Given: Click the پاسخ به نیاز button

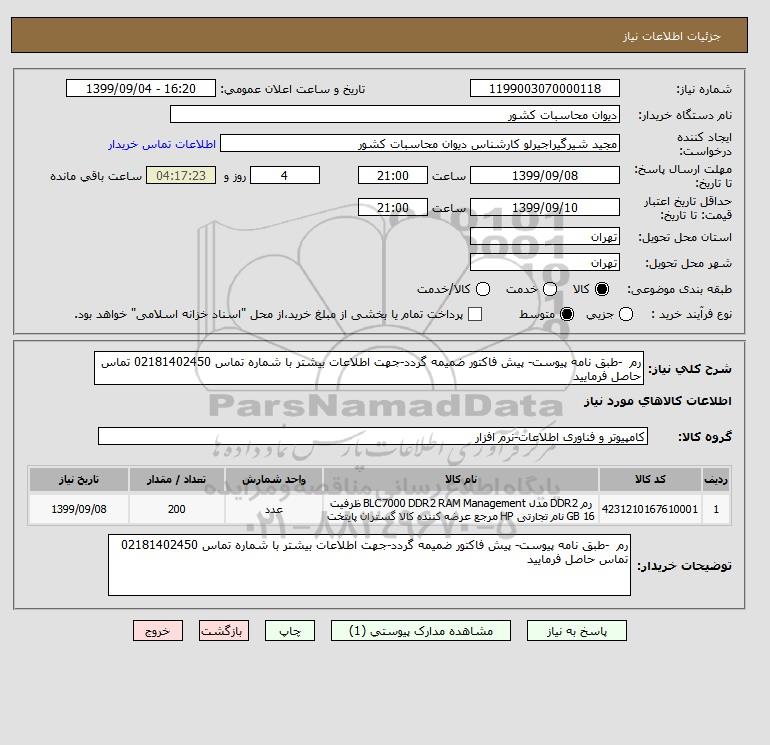Looking at the screenshot, I should [577, 631].
